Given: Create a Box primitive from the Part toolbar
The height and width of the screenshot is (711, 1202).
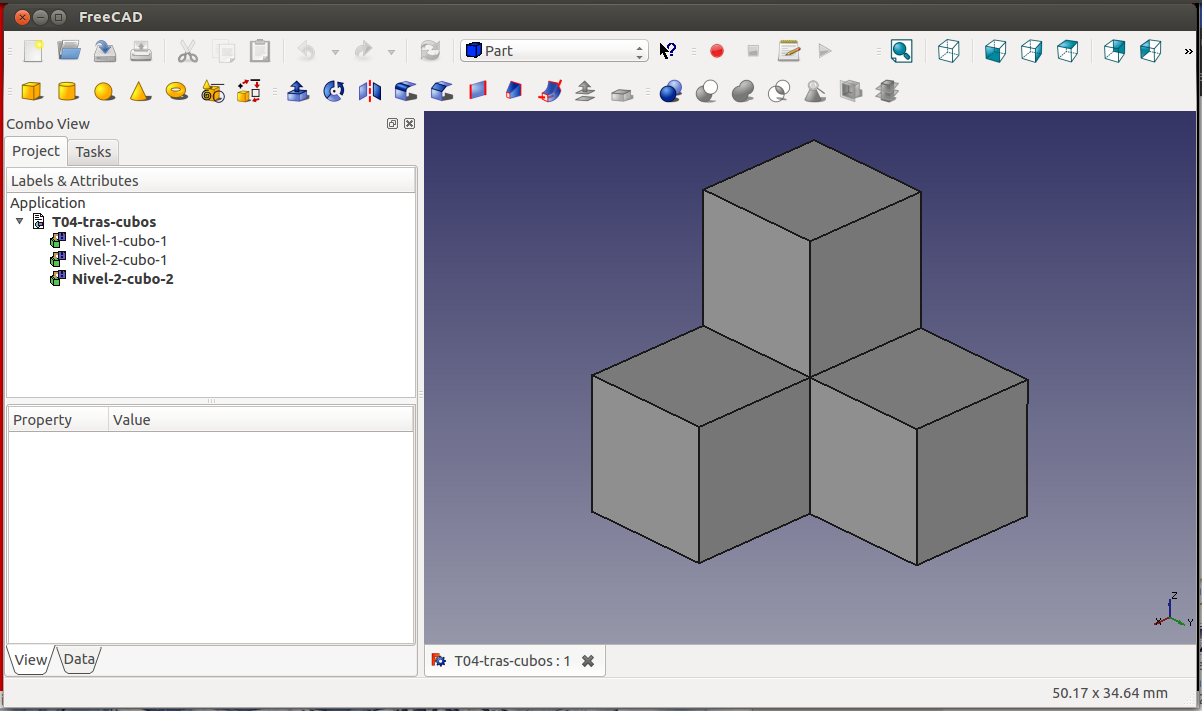Looking at the screenshot, I should (x=32, y=92).
